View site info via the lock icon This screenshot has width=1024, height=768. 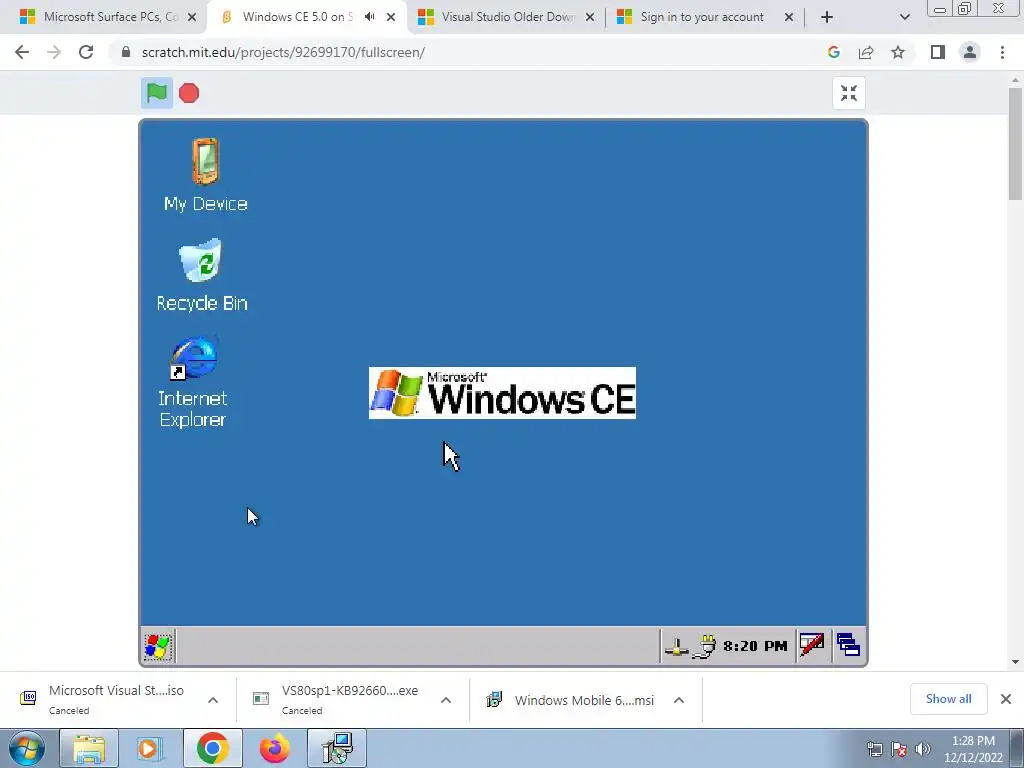coord(126,52)
